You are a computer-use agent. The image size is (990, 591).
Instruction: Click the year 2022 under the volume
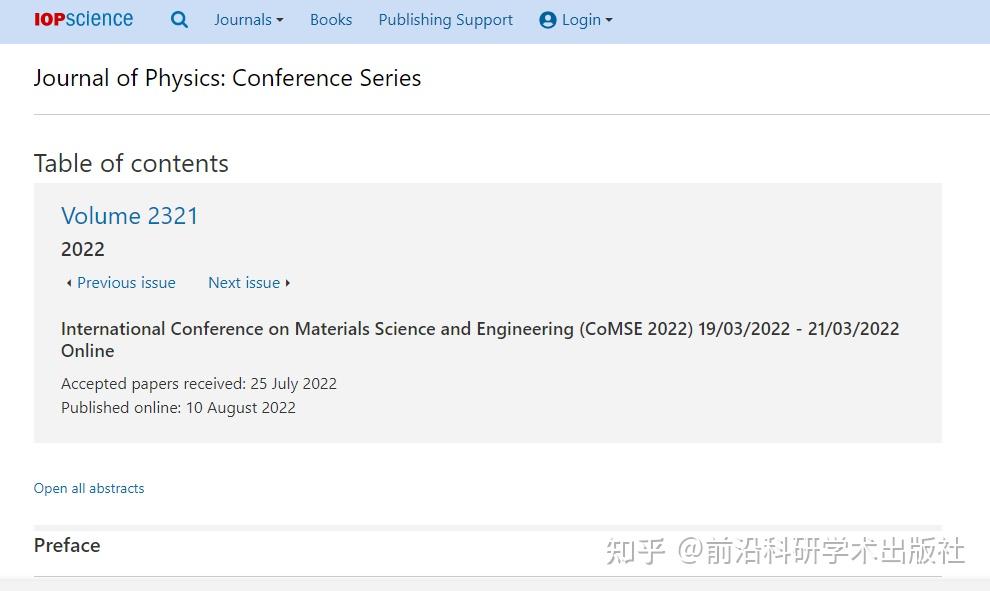click(83, 249)
